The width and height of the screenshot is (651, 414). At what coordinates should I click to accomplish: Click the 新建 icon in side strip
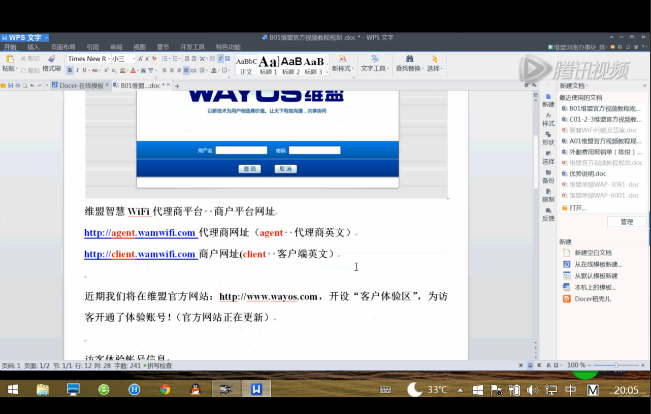click(x=548, y=100)
